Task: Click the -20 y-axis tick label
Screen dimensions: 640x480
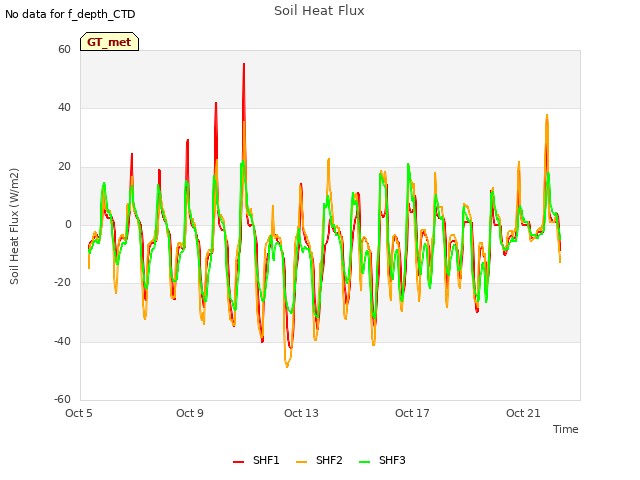Action: click(62, 282)
